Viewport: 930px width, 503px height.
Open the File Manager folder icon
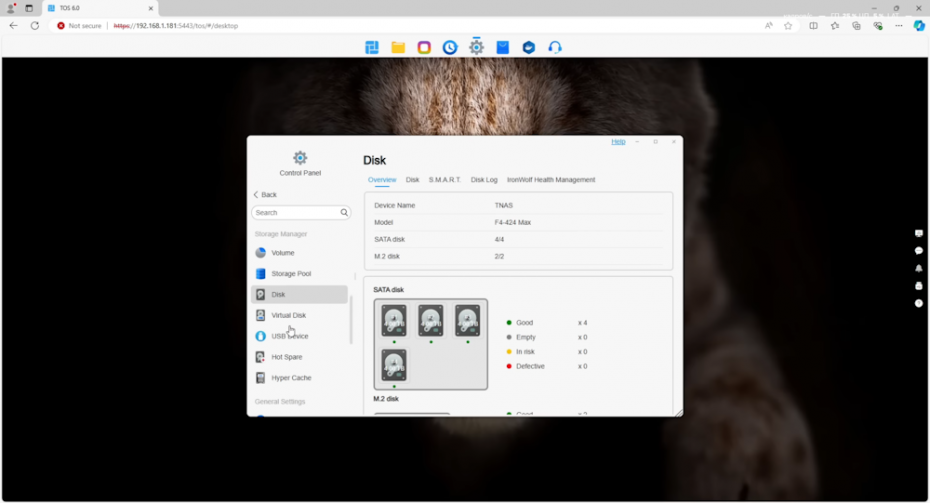tap(398, 47)
